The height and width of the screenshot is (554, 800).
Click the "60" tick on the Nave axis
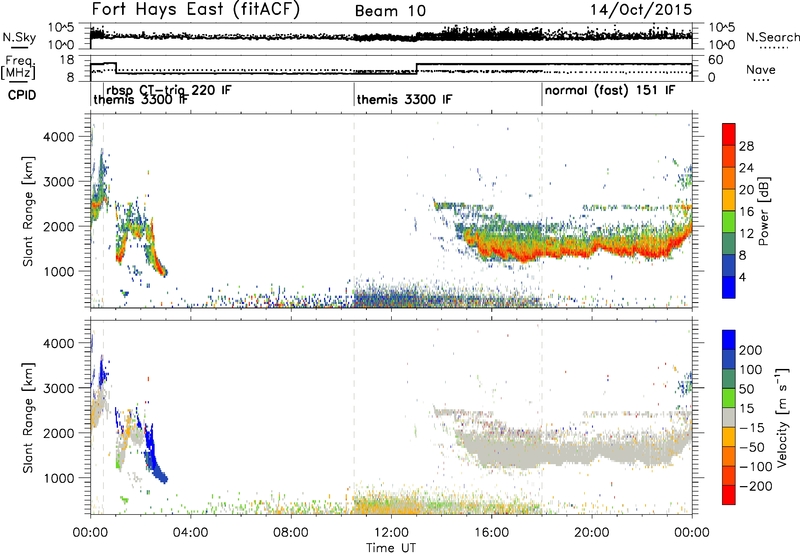click(715, 60)
